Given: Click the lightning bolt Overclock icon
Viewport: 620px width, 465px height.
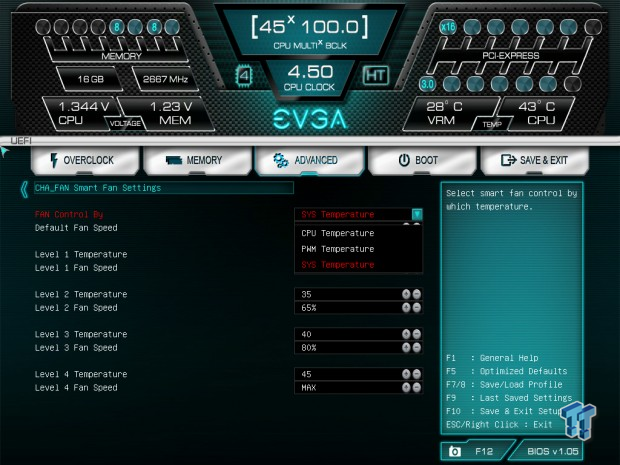Looking at the screenshot, I should 54,161.
